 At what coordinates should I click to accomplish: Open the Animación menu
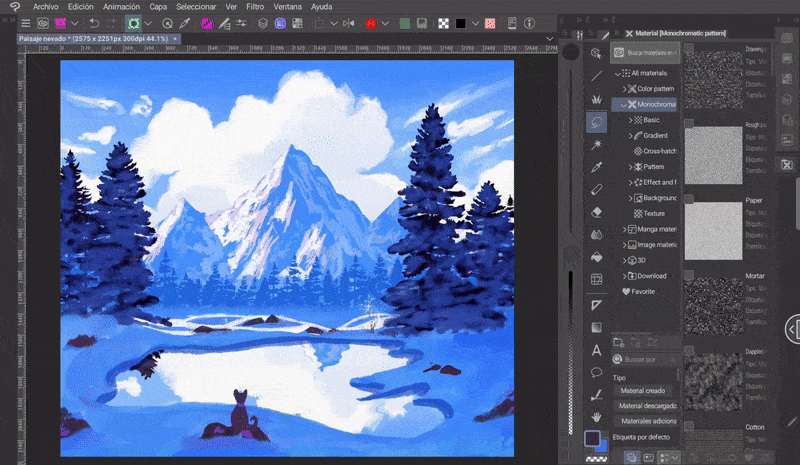click(121, 7)
